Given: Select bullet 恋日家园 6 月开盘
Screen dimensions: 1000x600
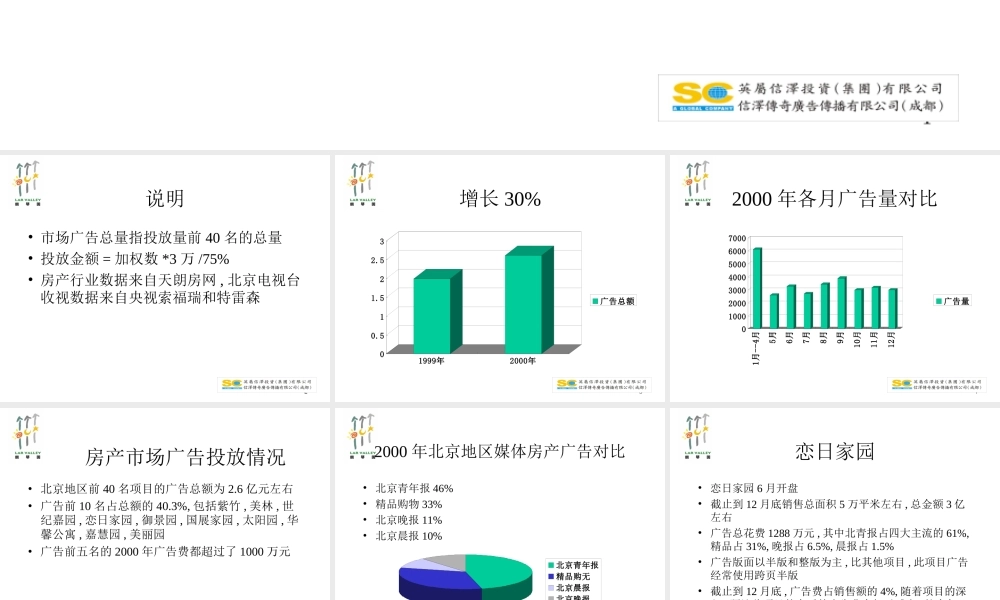Looking at the screenshot, I should click(754, 488).
